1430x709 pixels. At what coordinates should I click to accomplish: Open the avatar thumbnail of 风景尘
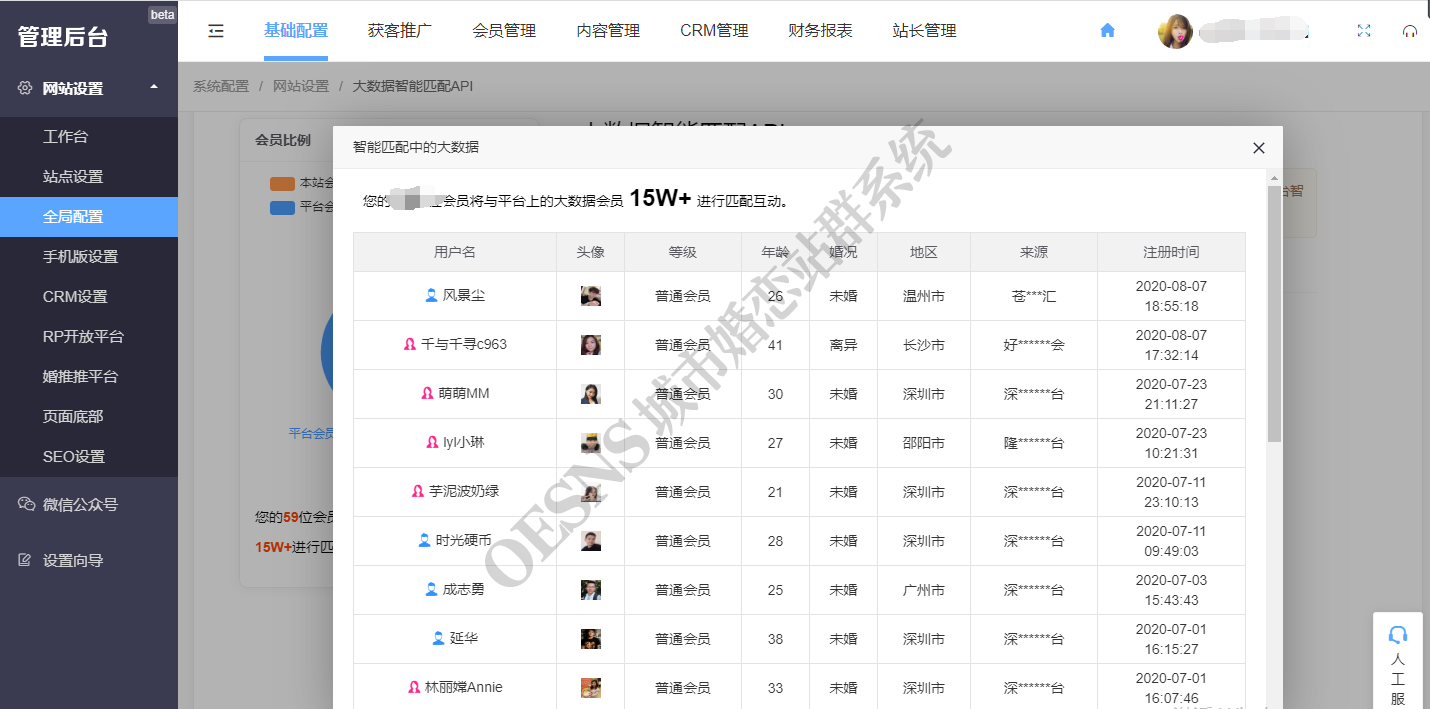coord(591,296)
